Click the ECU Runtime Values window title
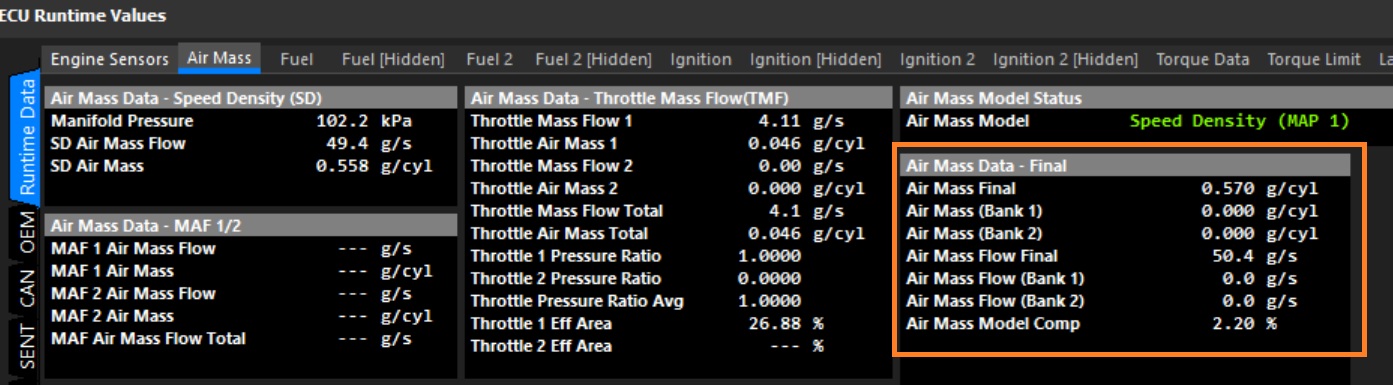This screenshot has height=385, width=1393. [83, 15]
